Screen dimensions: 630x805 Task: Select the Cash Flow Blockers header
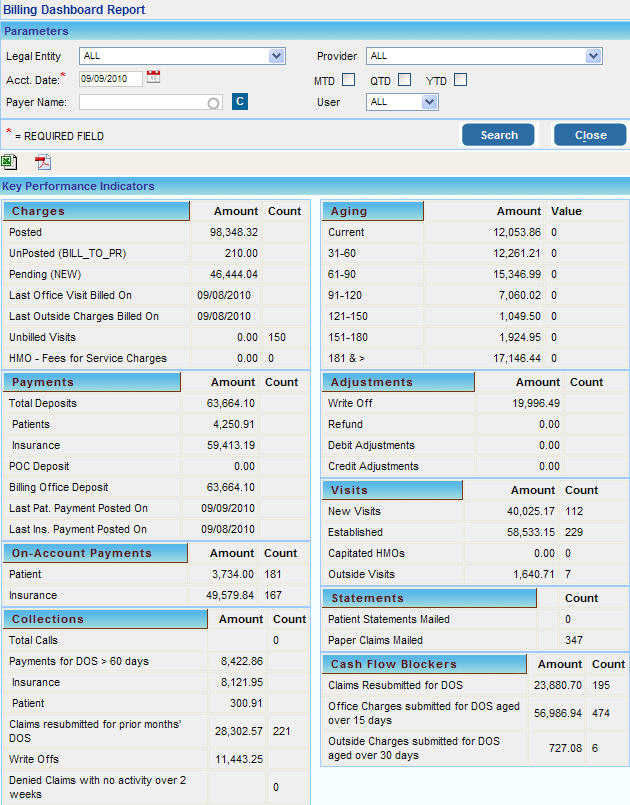pyautogui.click(x=424, y=664)
